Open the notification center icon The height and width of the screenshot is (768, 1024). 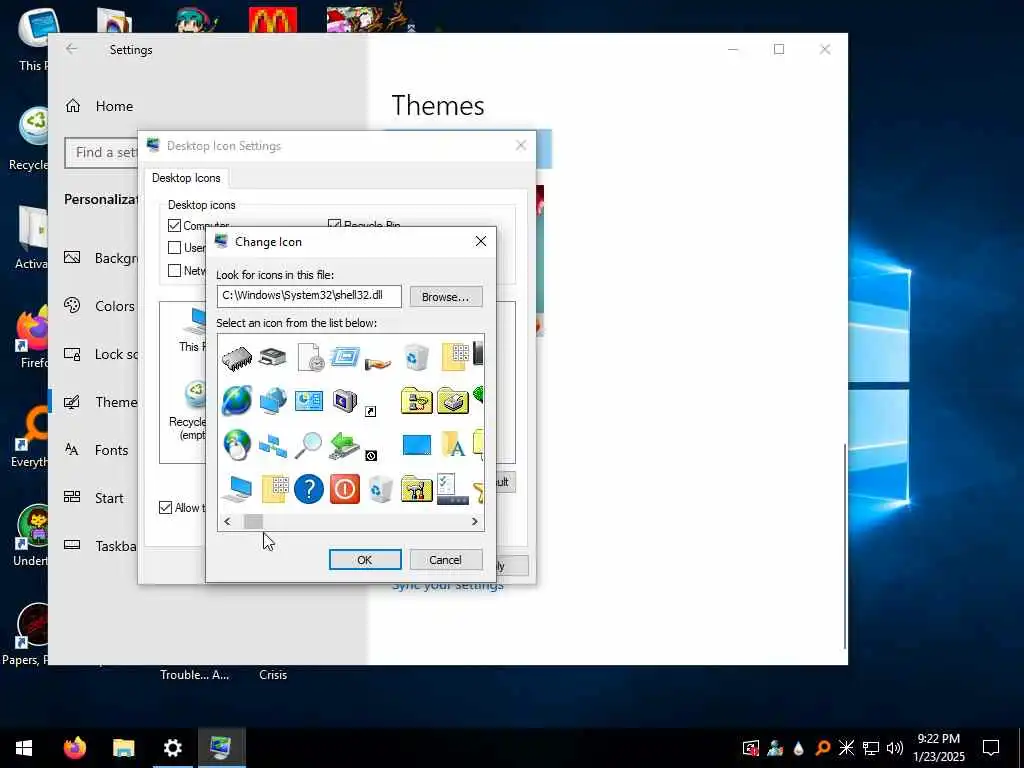(991, 748)
